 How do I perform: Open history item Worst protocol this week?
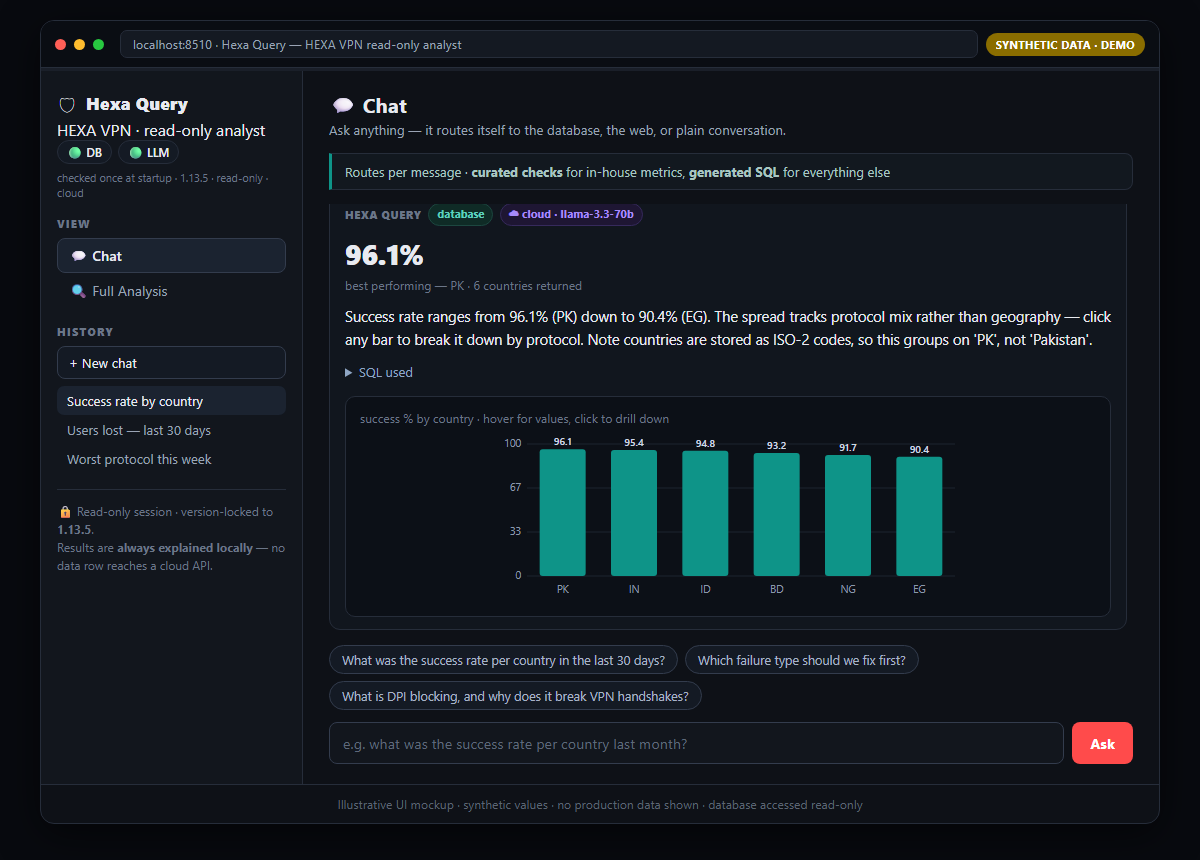[x=171, y=459]
